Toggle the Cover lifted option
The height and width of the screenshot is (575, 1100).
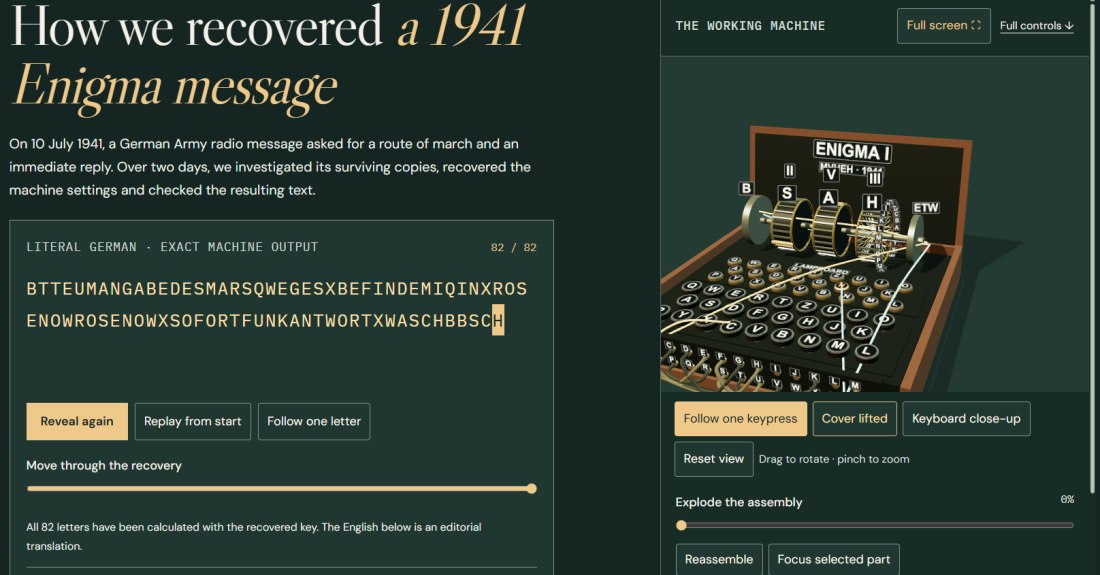(x=854, y=419)
